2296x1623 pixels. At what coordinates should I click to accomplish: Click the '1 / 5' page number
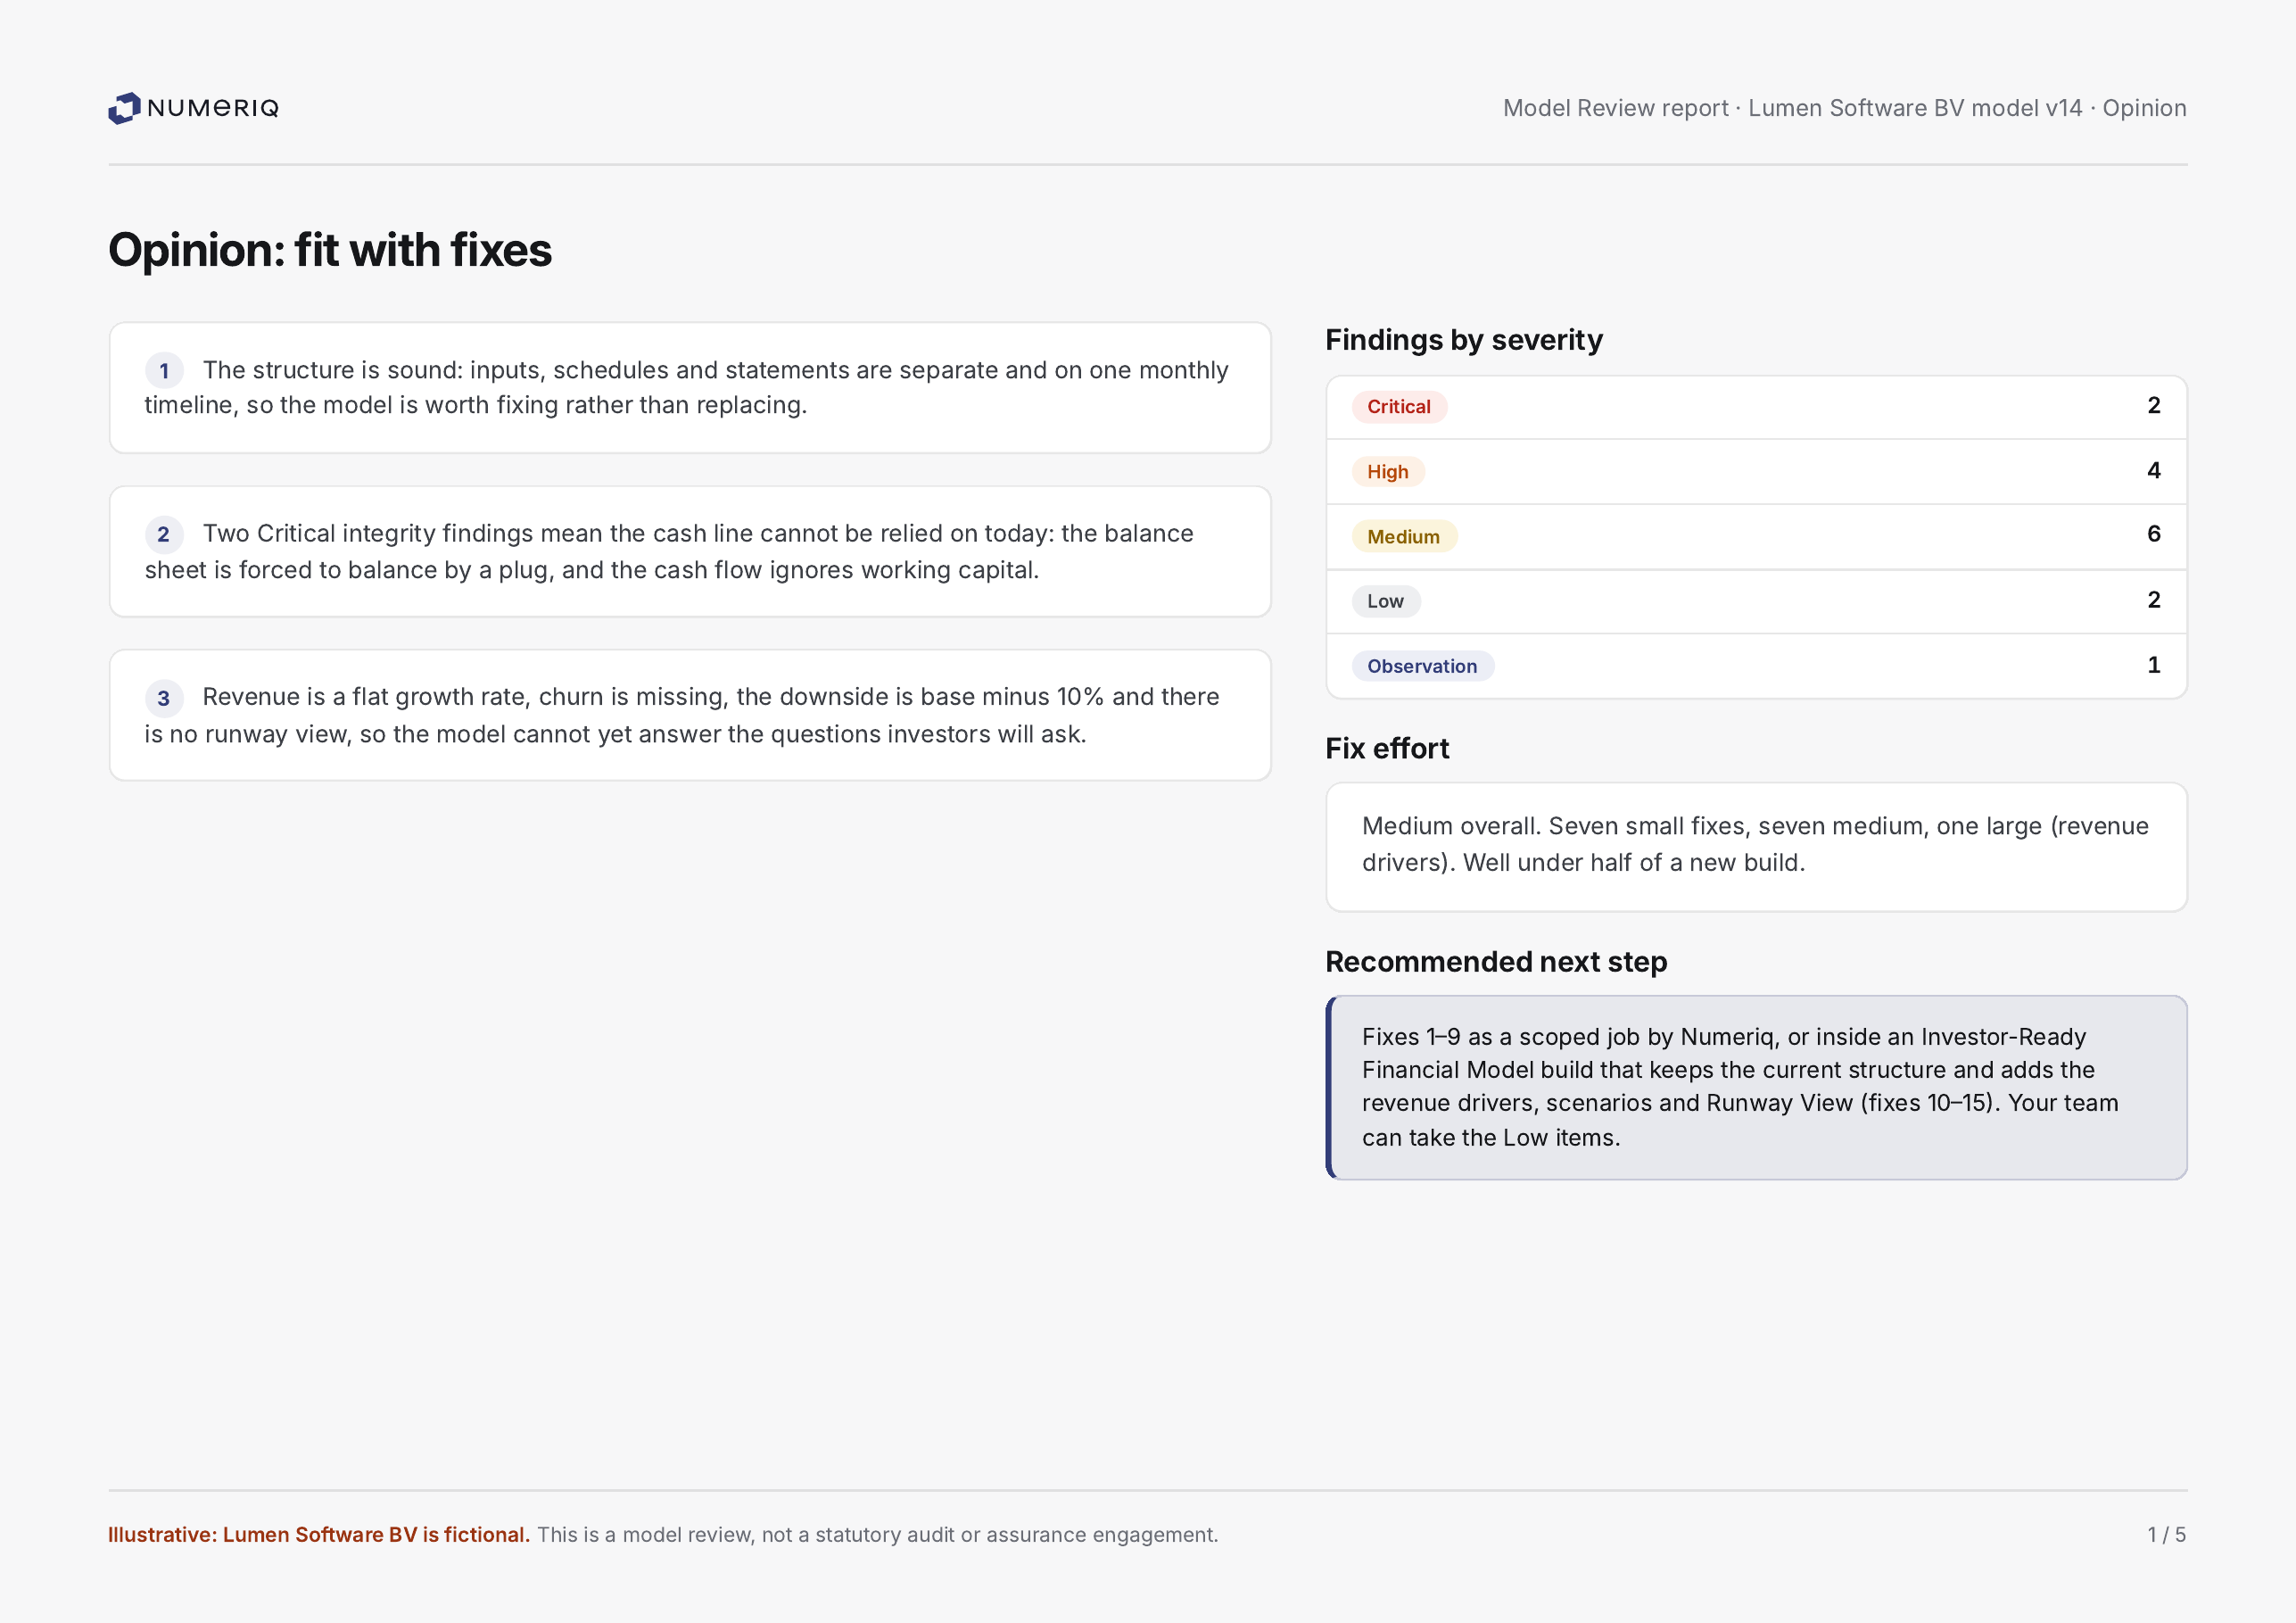click(2166, 1535)
